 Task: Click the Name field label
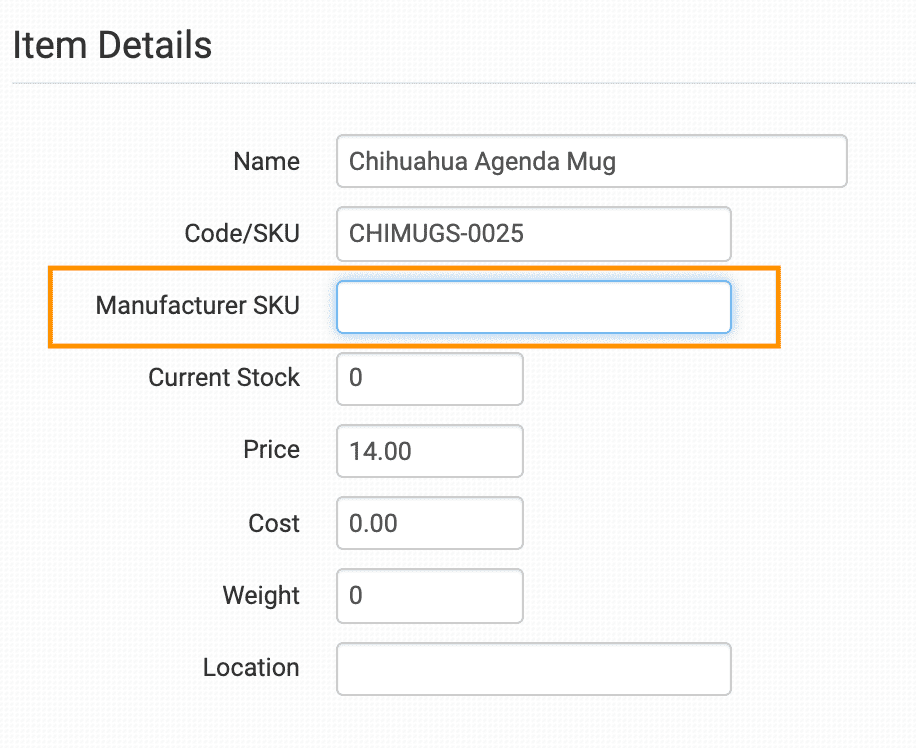click(266, 161)
